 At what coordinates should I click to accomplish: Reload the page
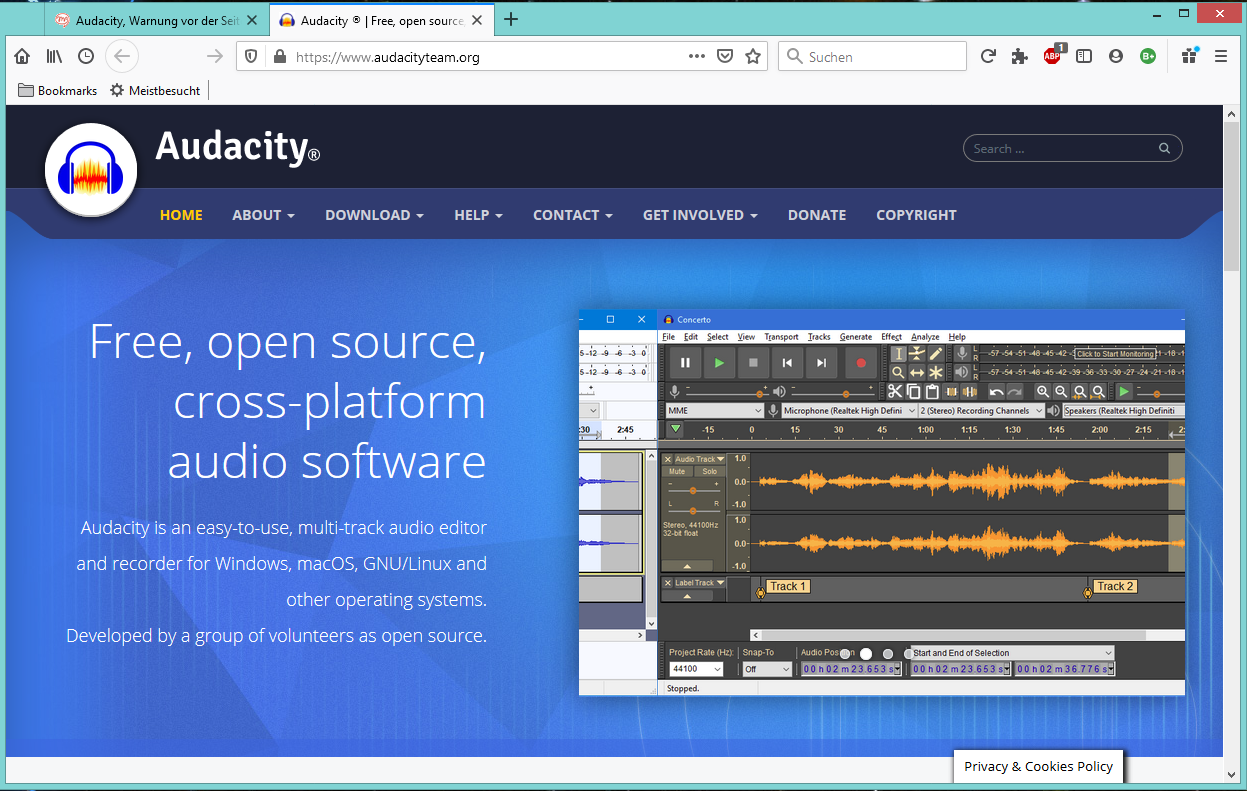pos(988,57)
